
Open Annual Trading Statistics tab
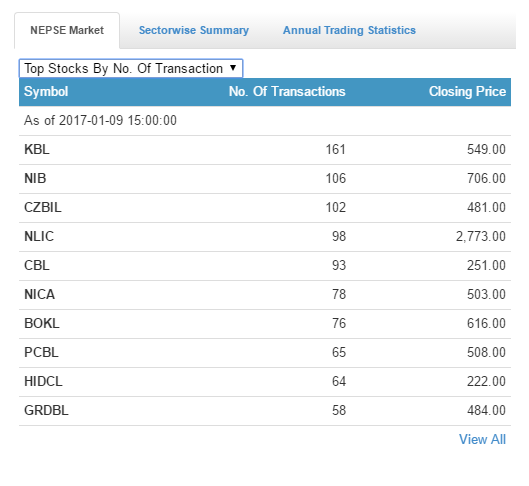coord(349,30)
